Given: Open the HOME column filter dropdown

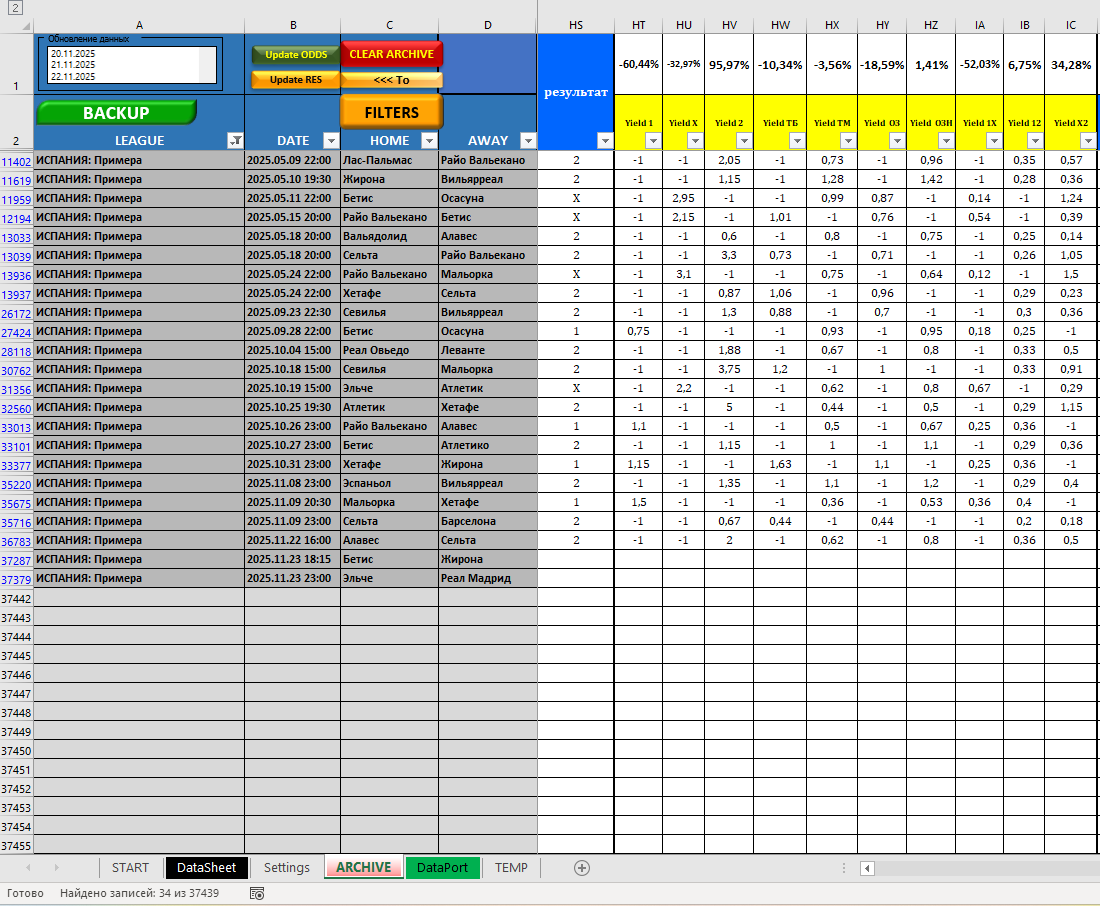Looking at the screenshot, I should 428,141.
